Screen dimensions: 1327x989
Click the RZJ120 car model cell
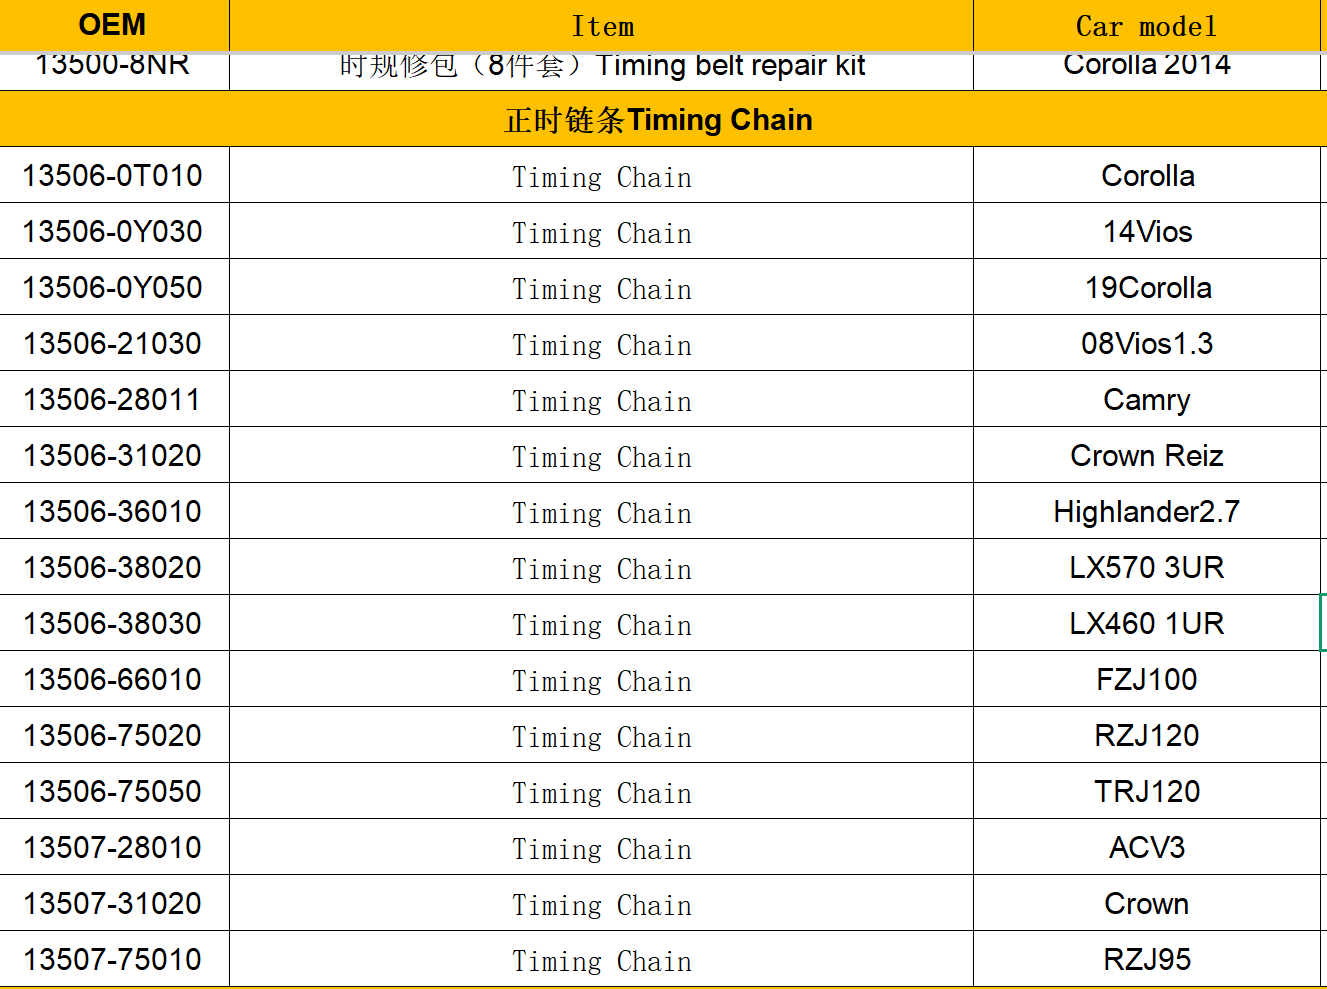[x=1147, y=736]
